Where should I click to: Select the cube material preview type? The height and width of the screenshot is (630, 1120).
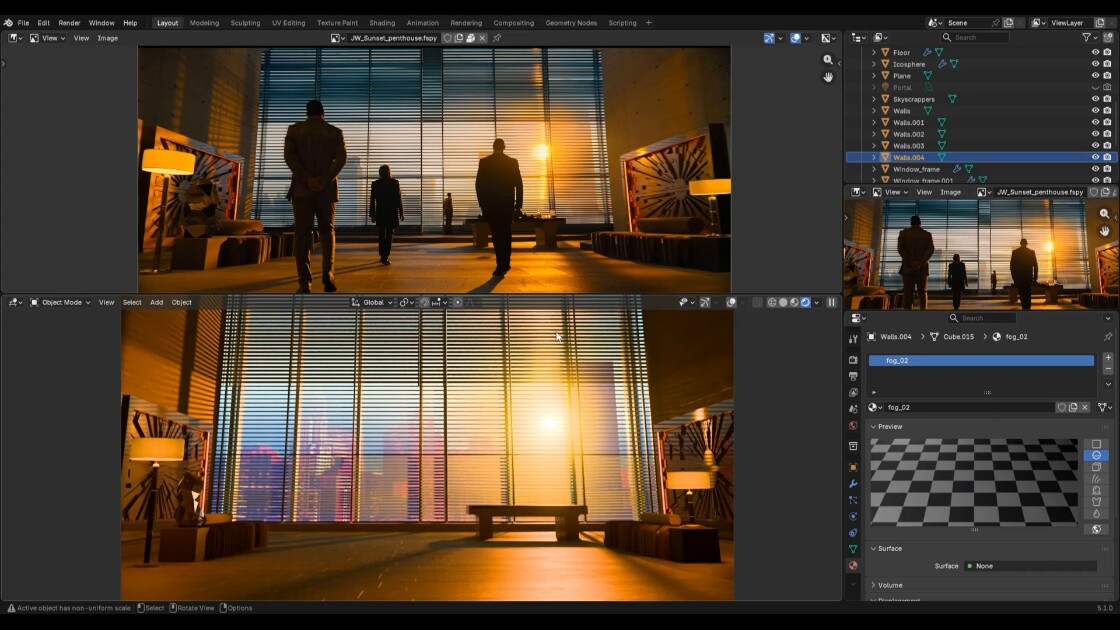coord(1096,467)
